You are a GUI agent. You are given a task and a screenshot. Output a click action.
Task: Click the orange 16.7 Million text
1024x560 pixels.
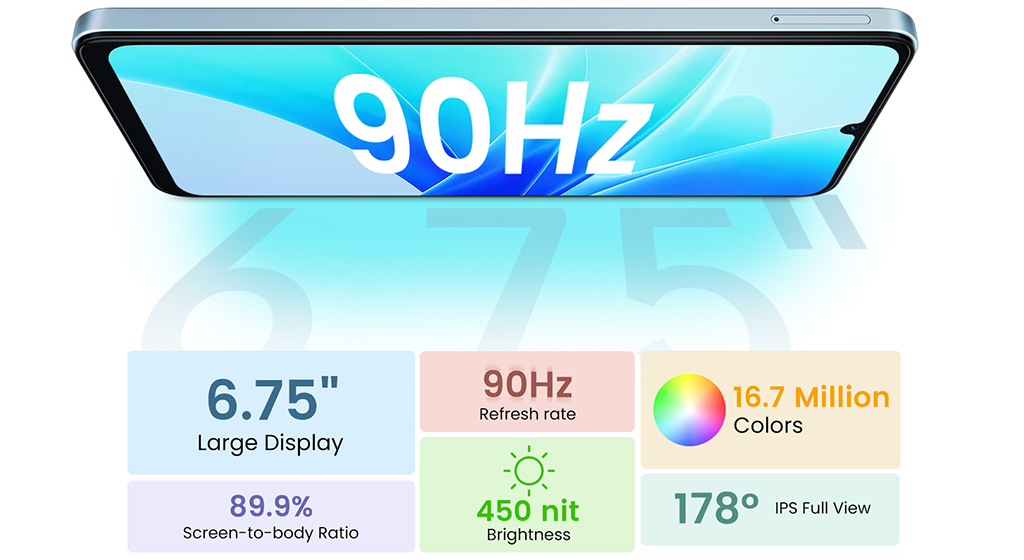(x=811, y=397)
